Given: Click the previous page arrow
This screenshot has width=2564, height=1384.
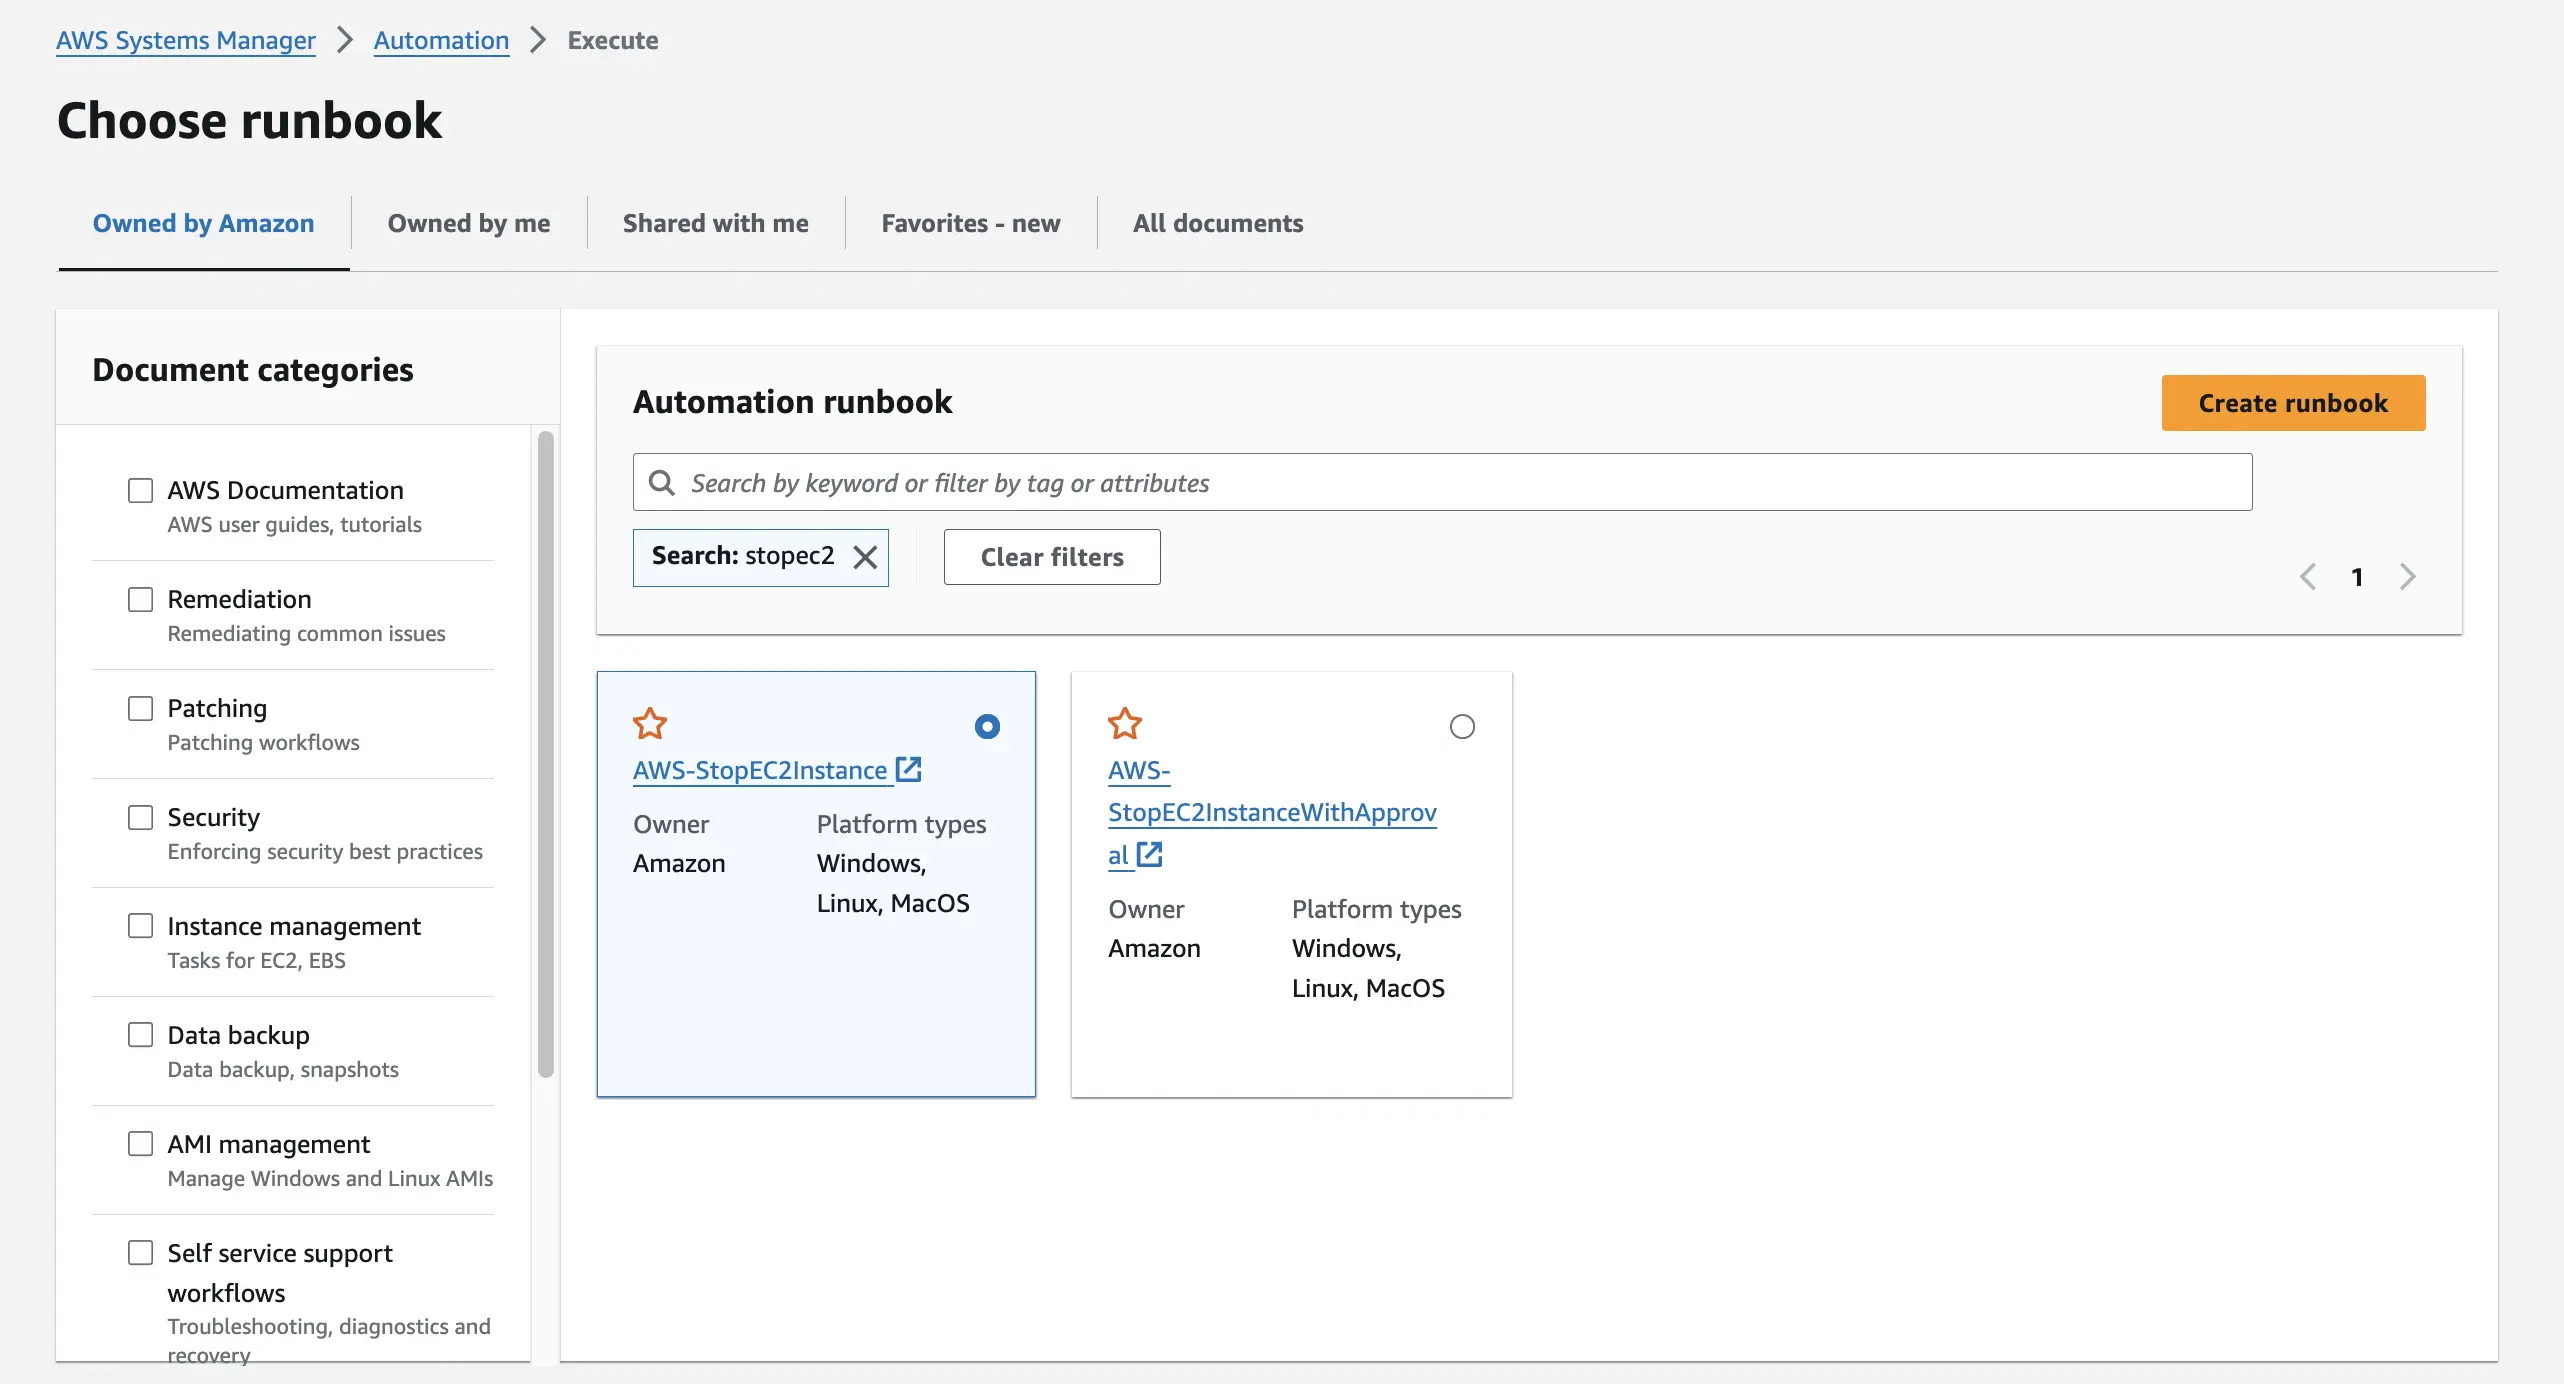Looking at the screenshot, I should tap(2309, 576).
